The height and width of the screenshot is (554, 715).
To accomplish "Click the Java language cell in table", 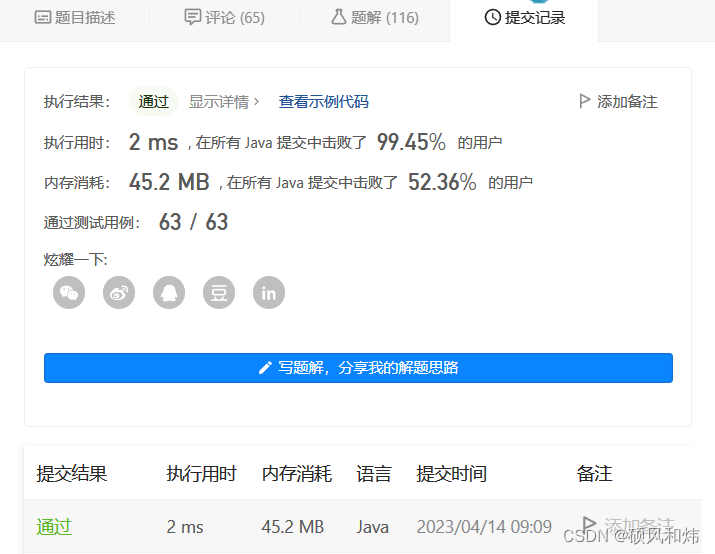I will coord(373,527).
